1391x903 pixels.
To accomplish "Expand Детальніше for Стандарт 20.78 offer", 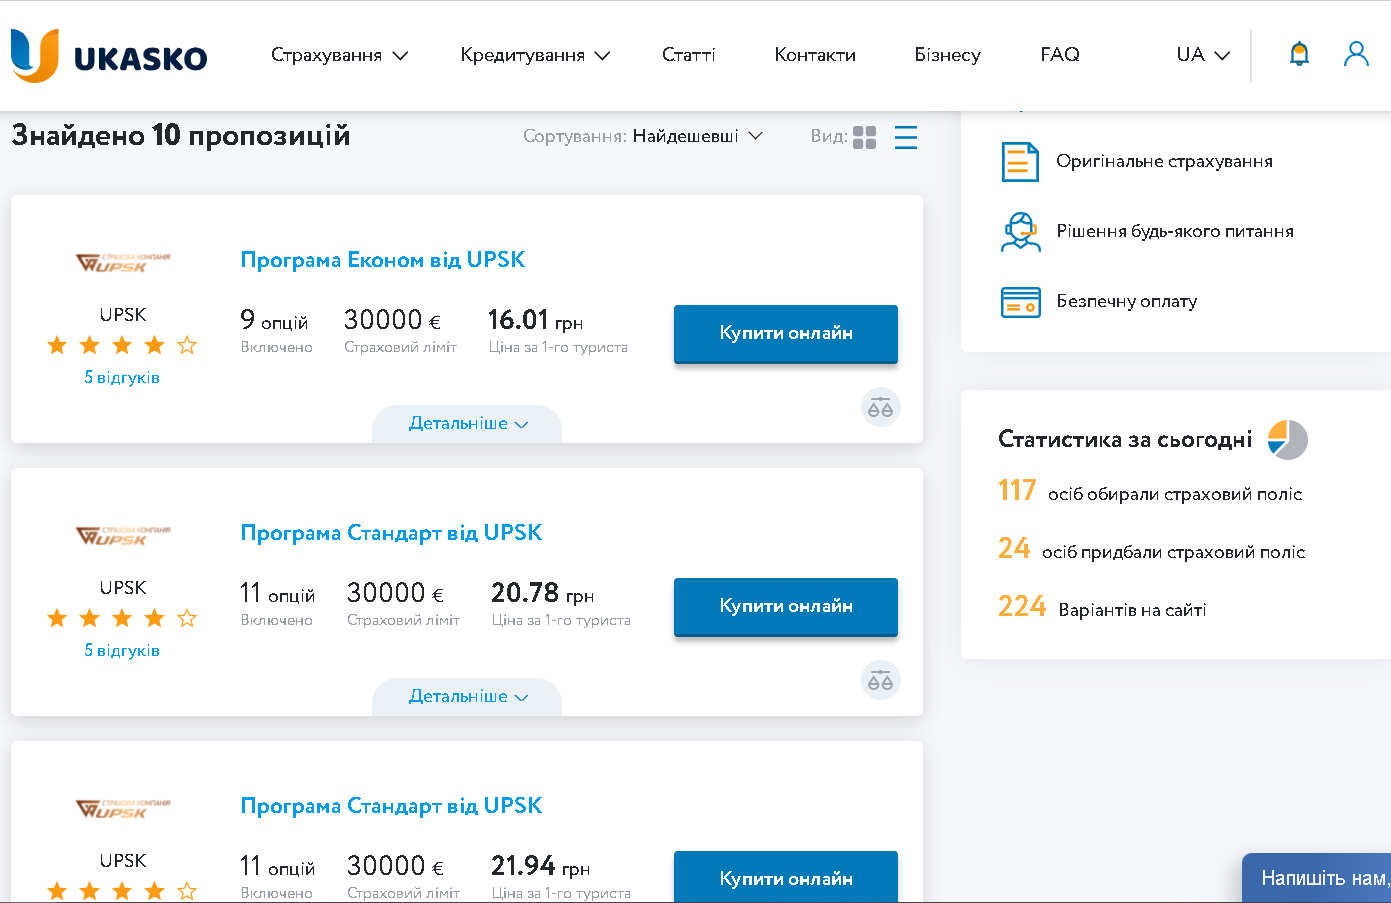I will tap(467, 697).
